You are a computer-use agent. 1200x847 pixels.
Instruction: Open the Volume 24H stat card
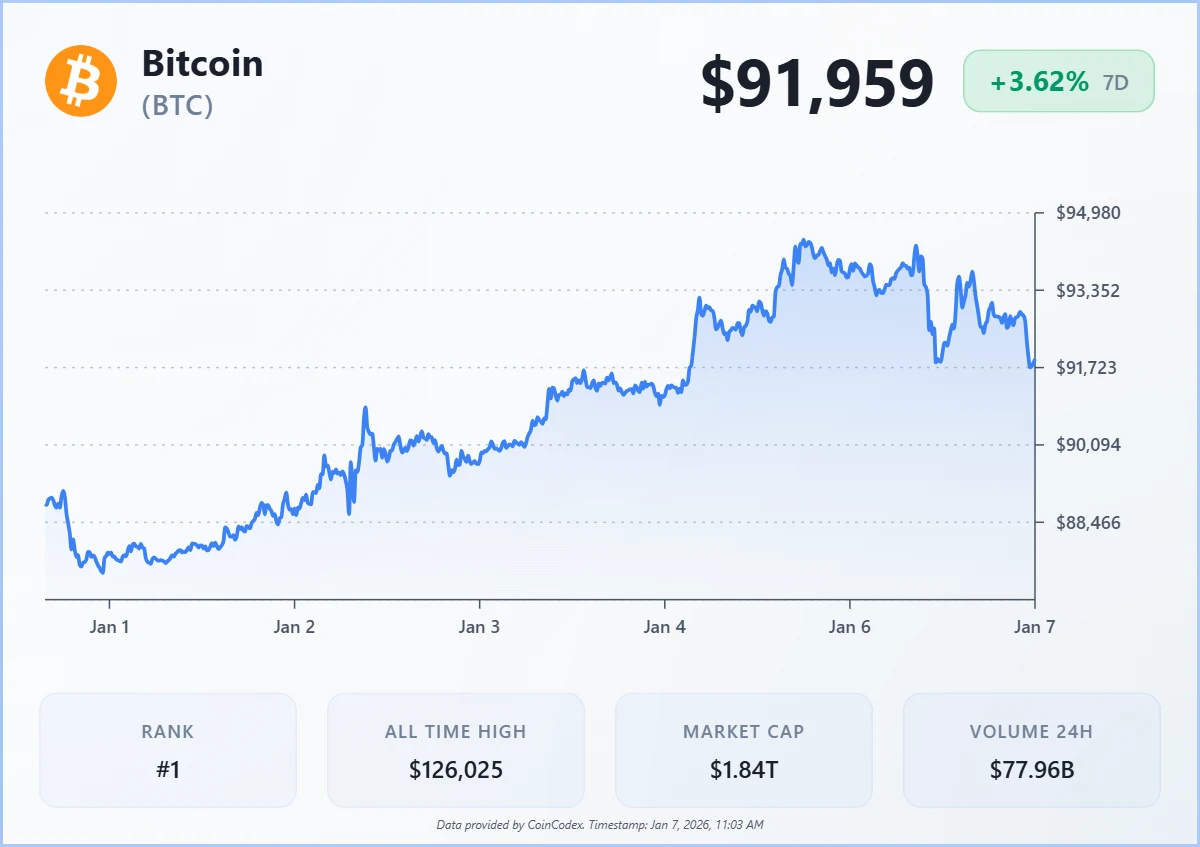pyautogui.click(x=1031, y=750)
